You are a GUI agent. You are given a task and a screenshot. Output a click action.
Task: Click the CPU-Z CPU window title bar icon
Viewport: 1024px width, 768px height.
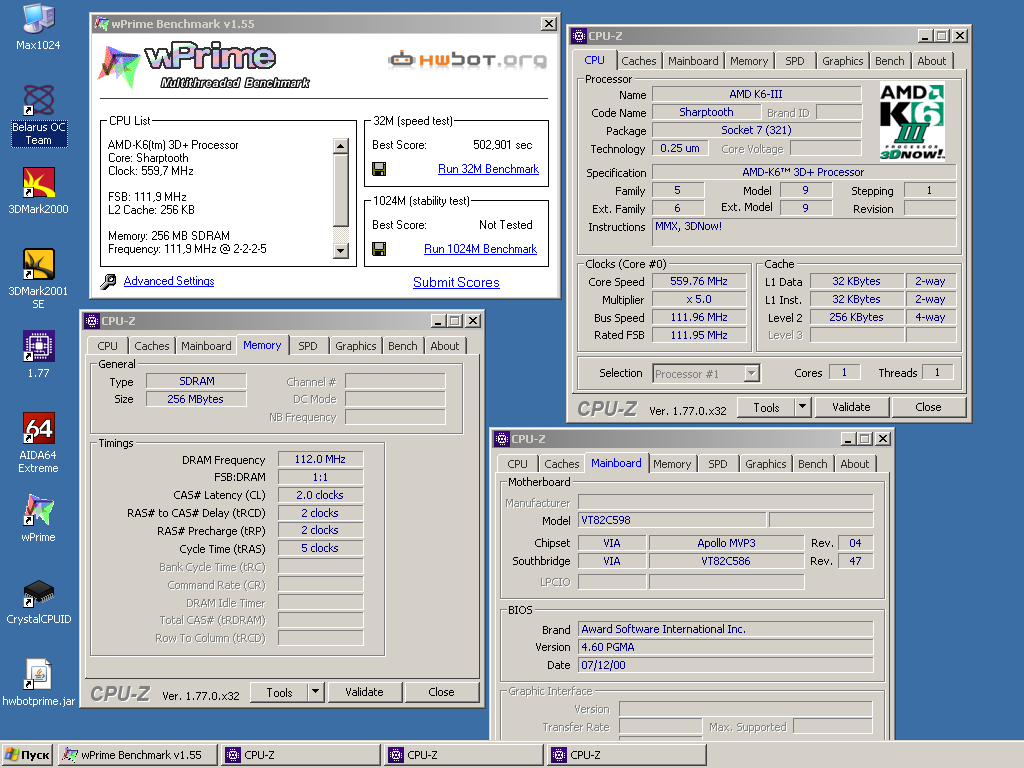[579, 36]
